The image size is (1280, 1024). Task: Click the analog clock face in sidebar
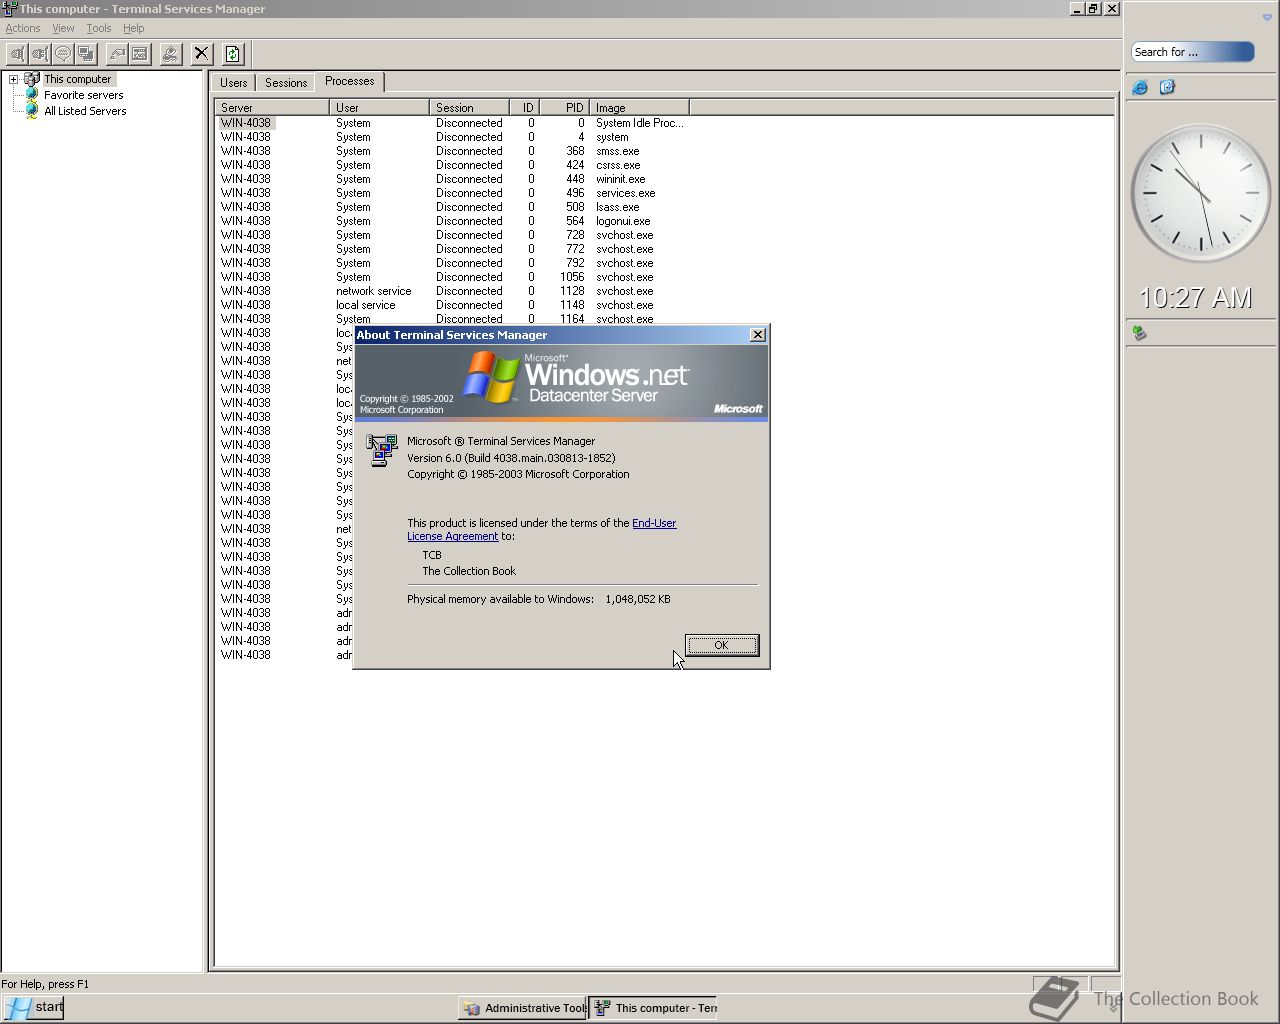1200,193
